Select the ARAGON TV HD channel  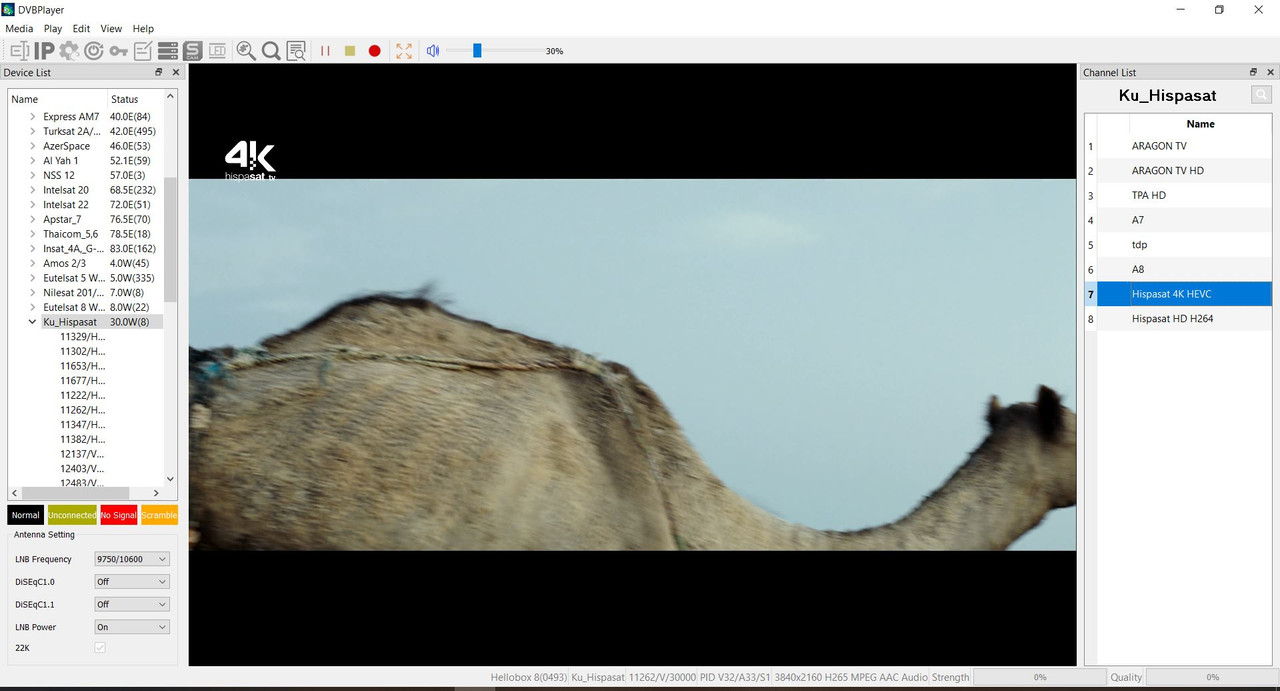click(x=1184, y=170)
